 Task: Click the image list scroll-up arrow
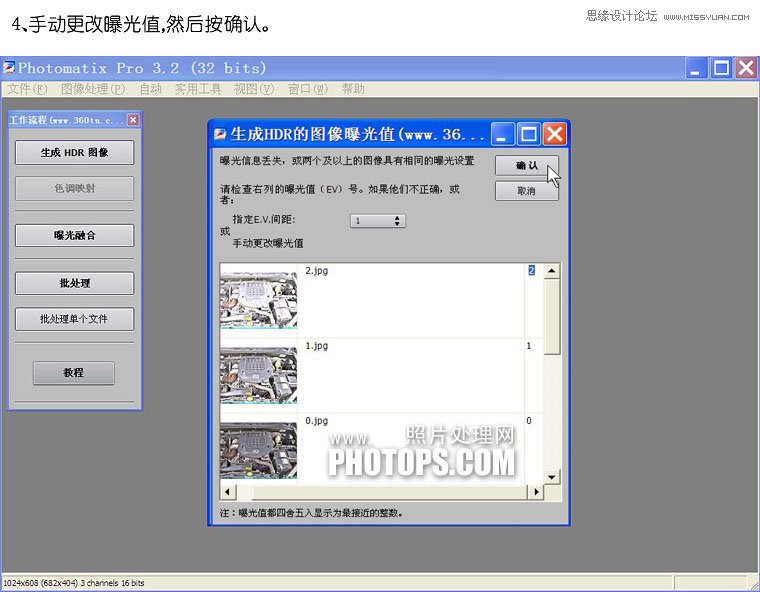552,271
